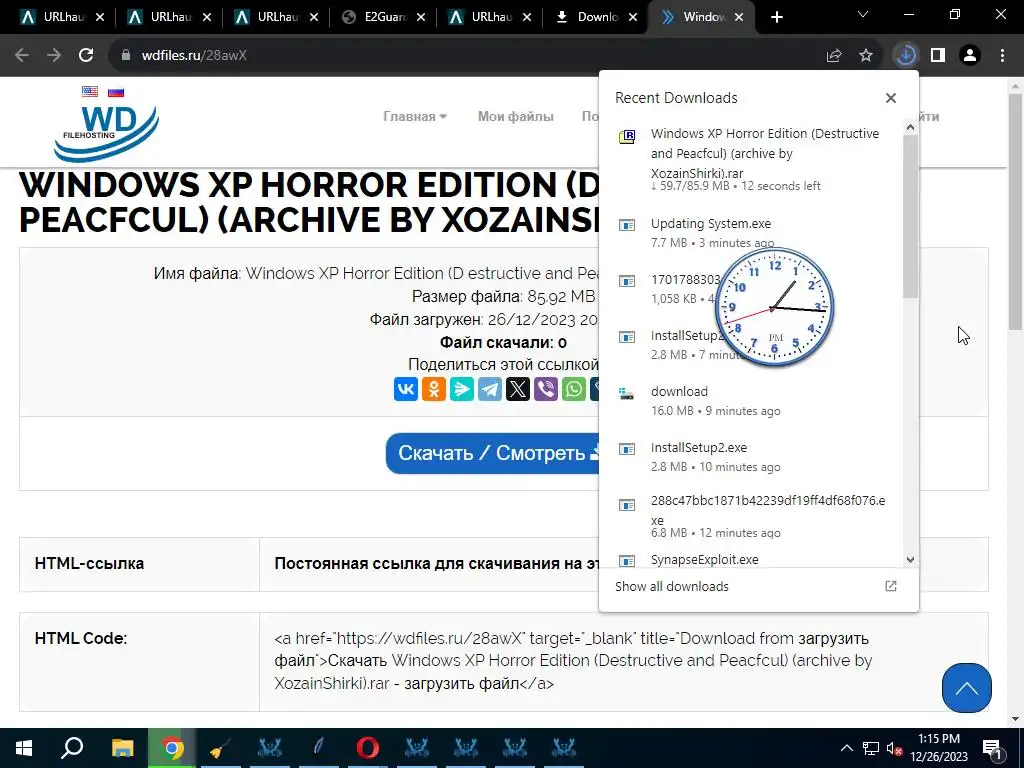The image size is (1024, 768).
Task: Click the 288c47bbc1871b42239df19ff4df68f076.exe entry
Action: pos(752,516)
